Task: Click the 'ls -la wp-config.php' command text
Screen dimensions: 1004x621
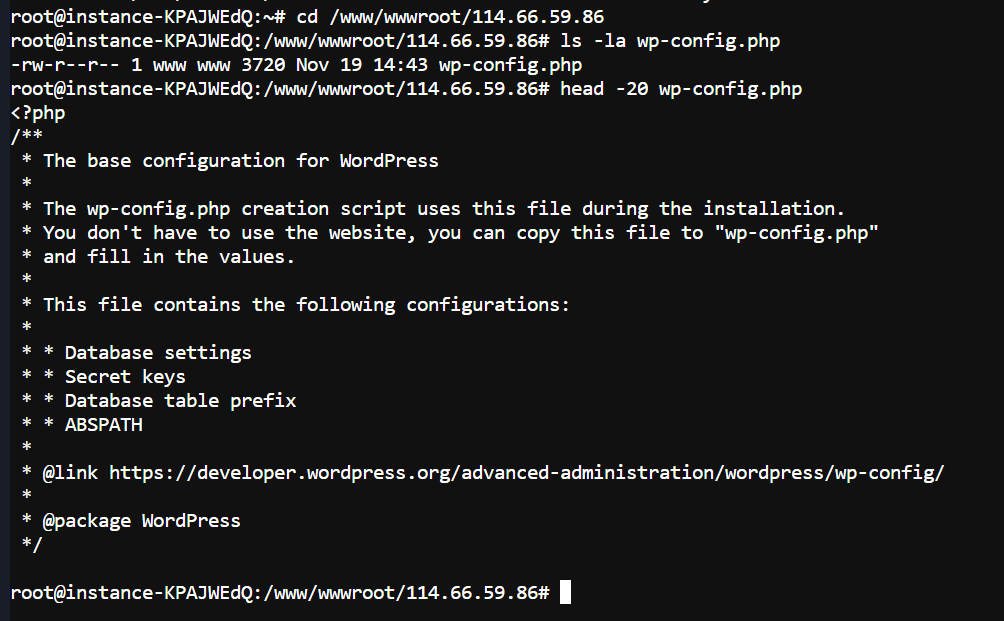Action: click(670, 41)
